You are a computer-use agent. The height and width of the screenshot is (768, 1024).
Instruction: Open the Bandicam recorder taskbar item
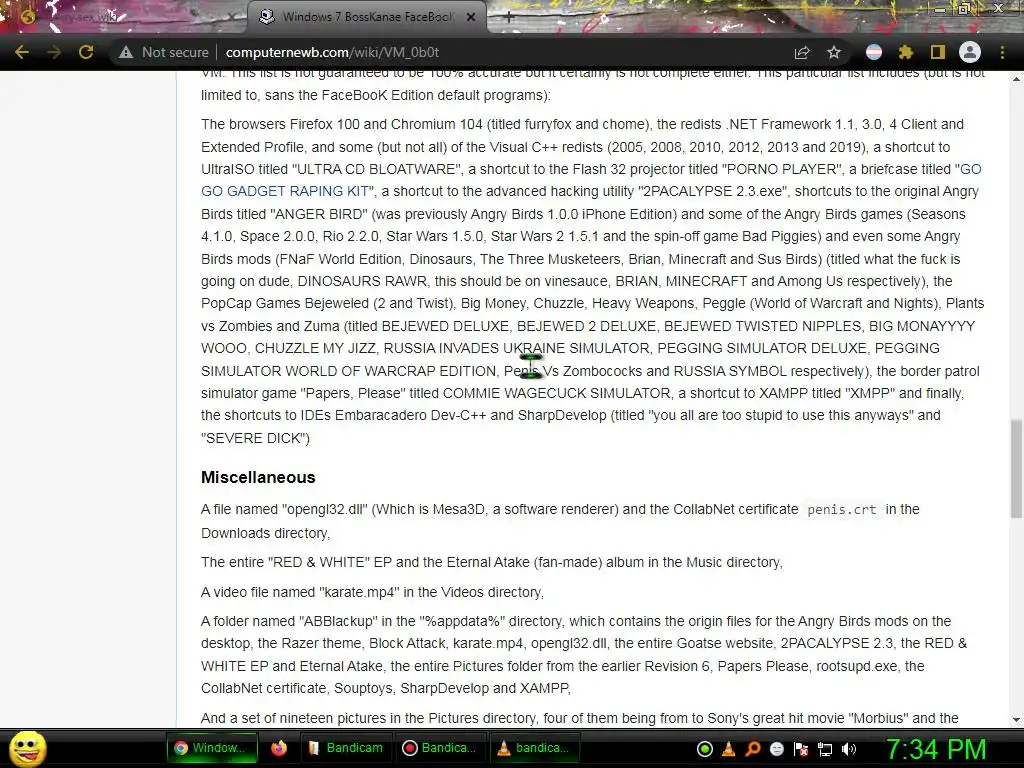[440, 748]
